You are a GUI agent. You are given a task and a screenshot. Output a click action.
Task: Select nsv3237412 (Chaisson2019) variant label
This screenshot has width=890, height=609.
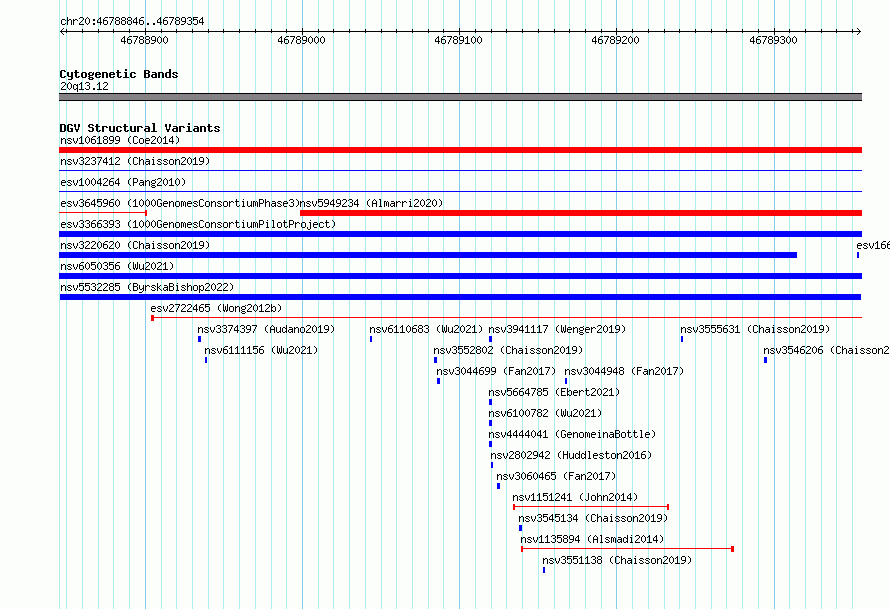pos(135,161)
